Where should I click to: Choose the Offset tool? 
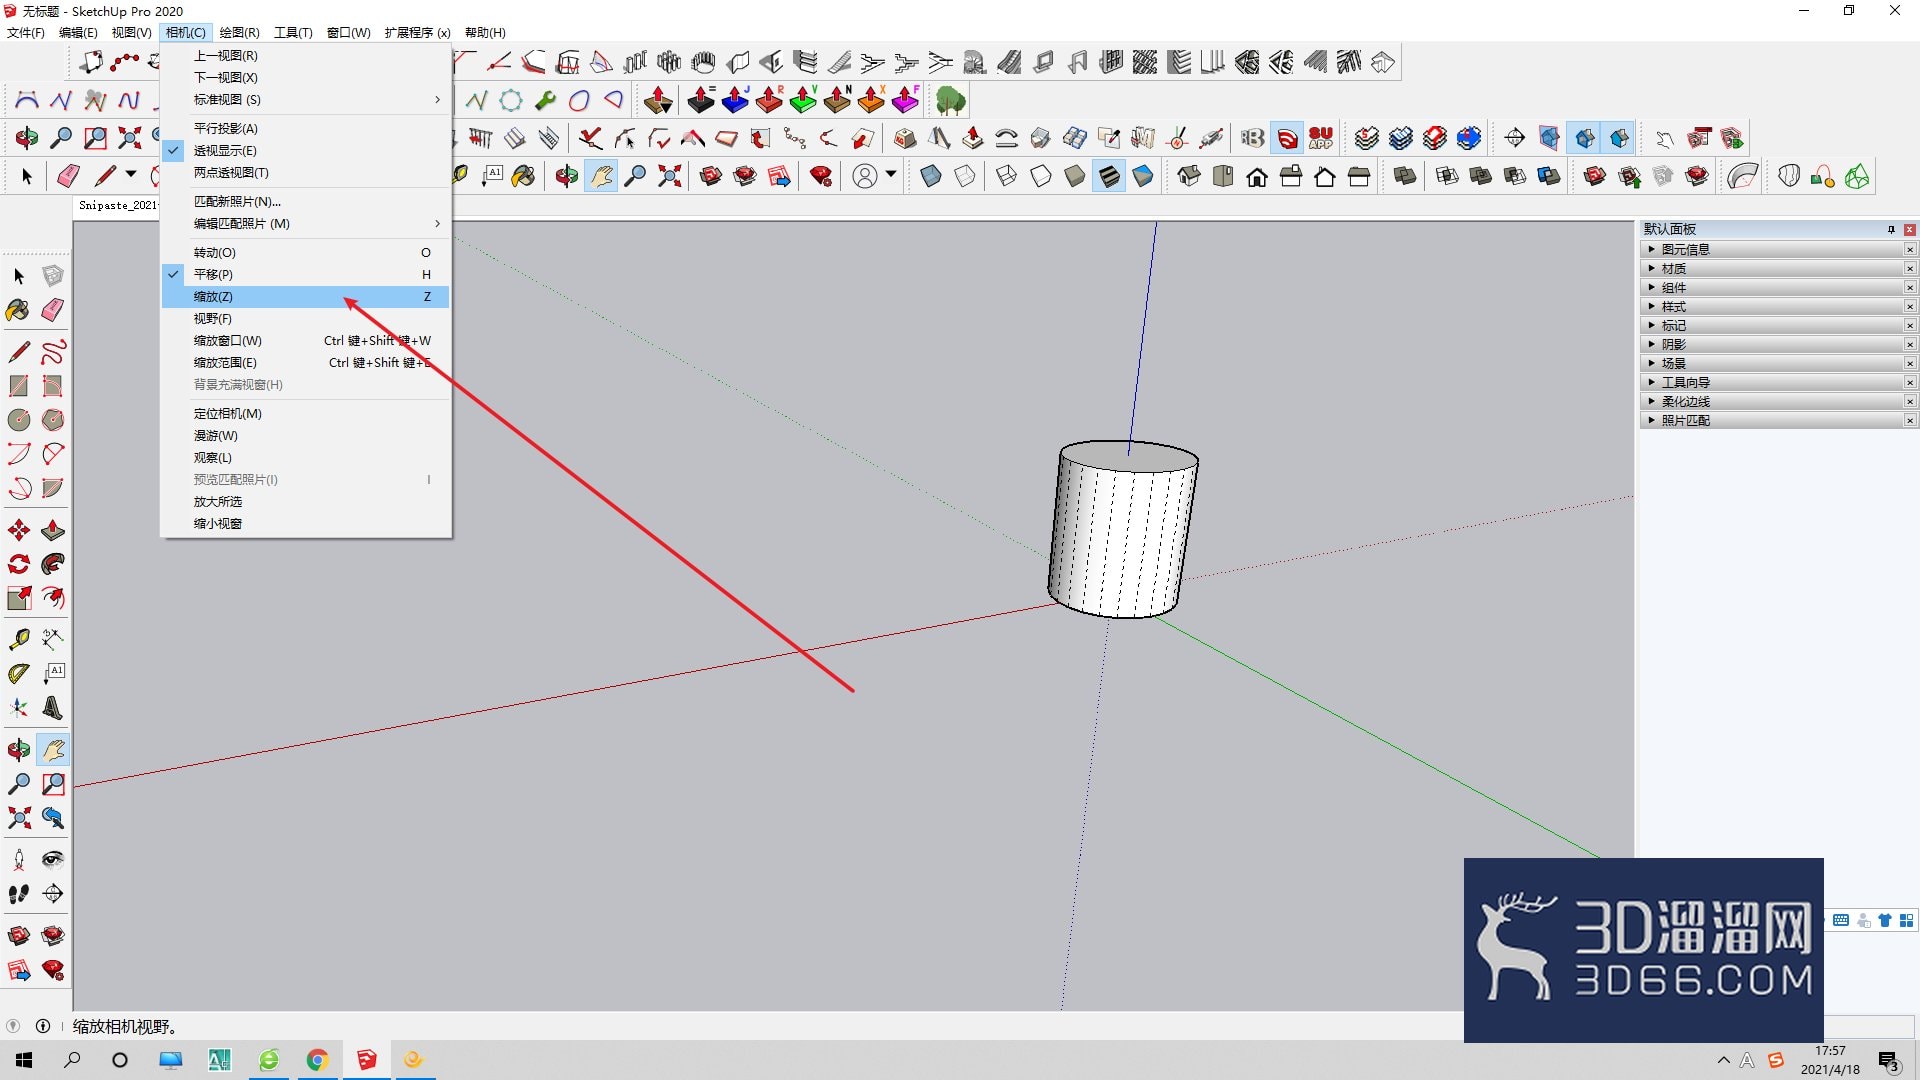[x=53, y=598]
